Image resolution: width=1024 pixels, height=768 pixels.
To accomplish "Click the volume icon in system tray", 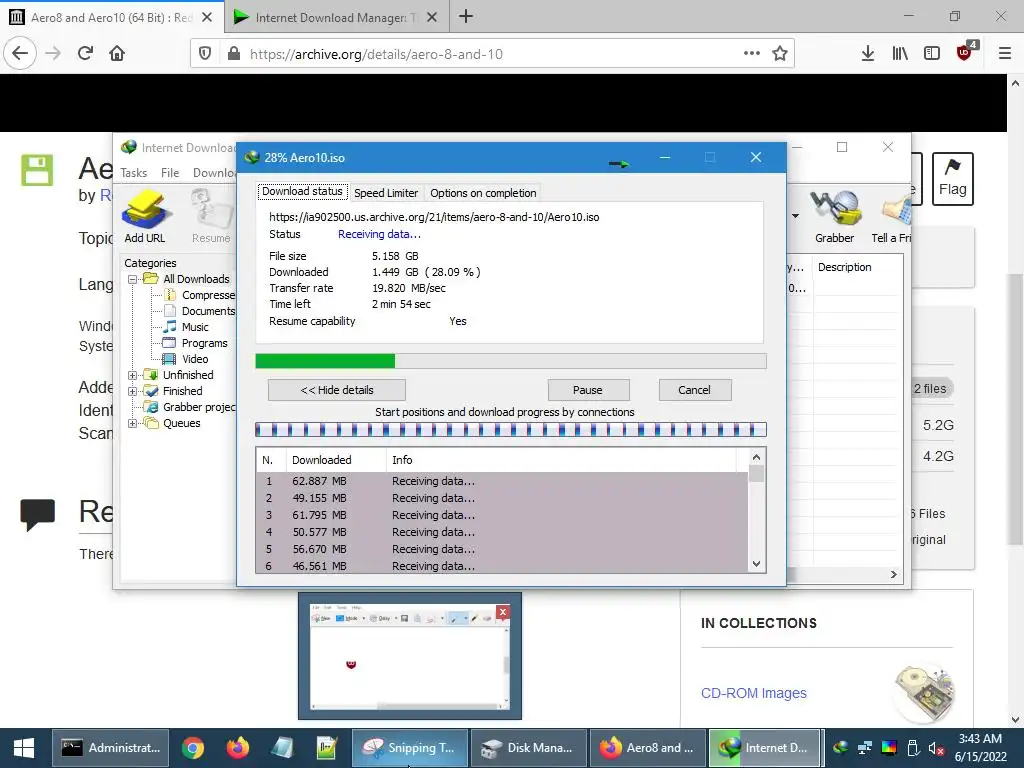I will point(936,748).
